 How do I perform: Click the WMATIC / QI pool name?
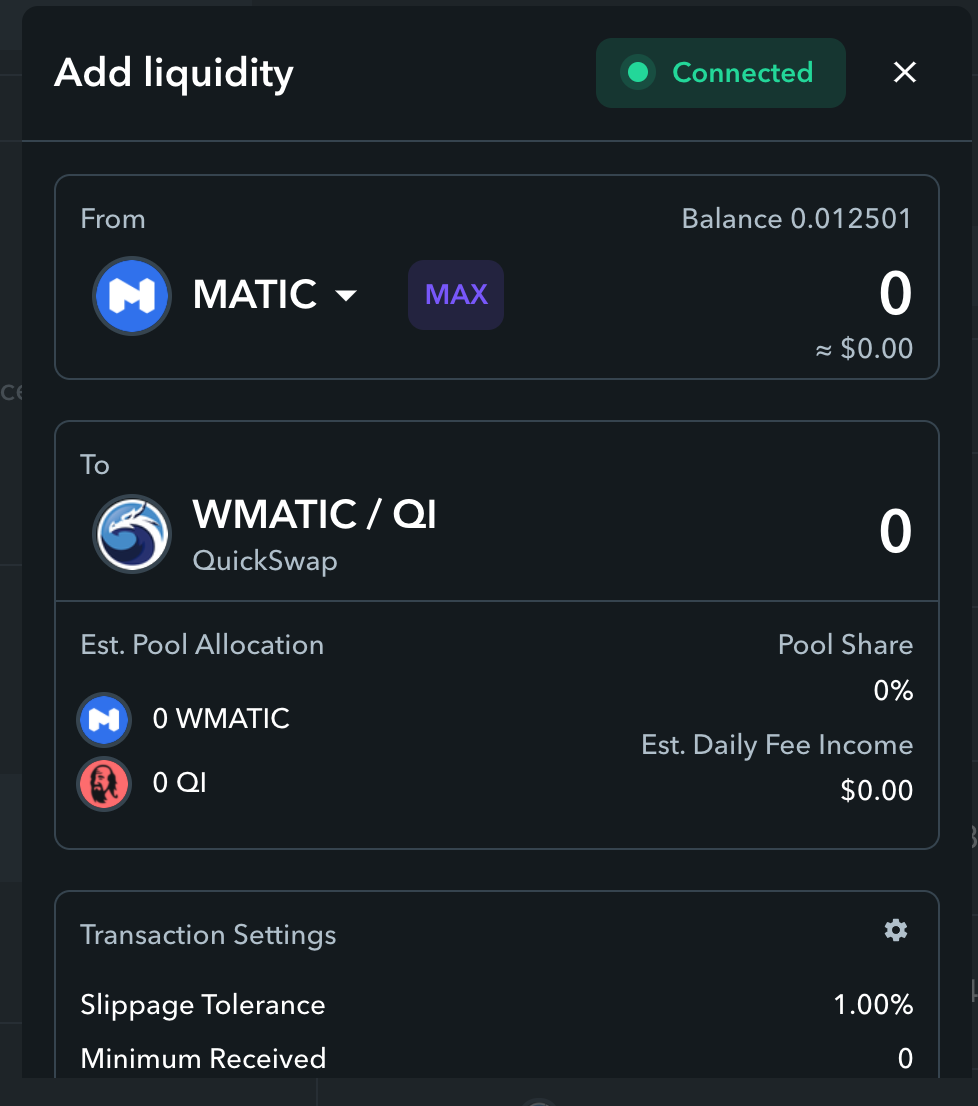314,514
